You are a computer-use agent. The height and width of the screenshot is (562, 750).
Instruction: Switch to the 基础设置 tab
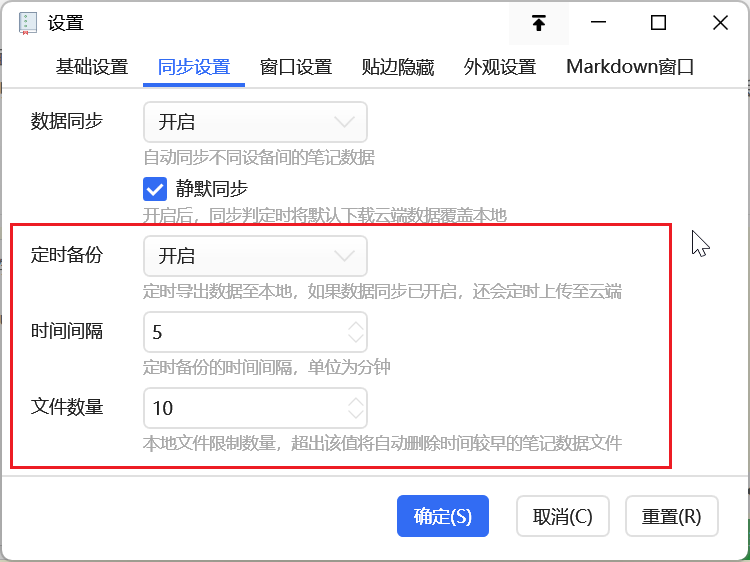tap(92, 68)
